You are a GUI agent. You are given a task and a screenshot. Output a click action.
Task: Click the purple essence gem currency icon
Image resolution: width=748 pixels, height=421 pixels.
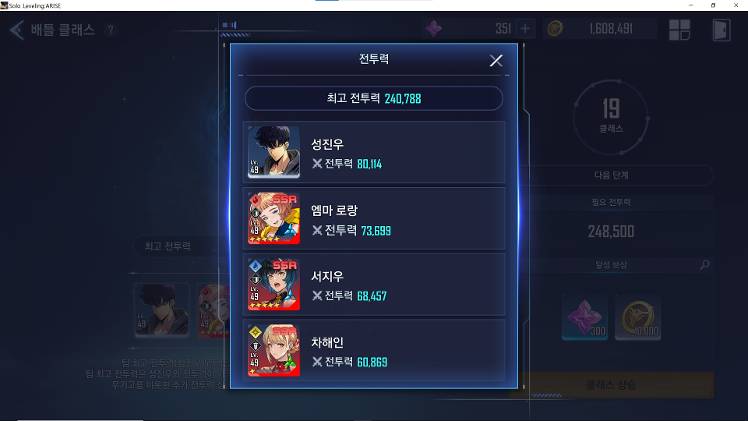[434, 29]
